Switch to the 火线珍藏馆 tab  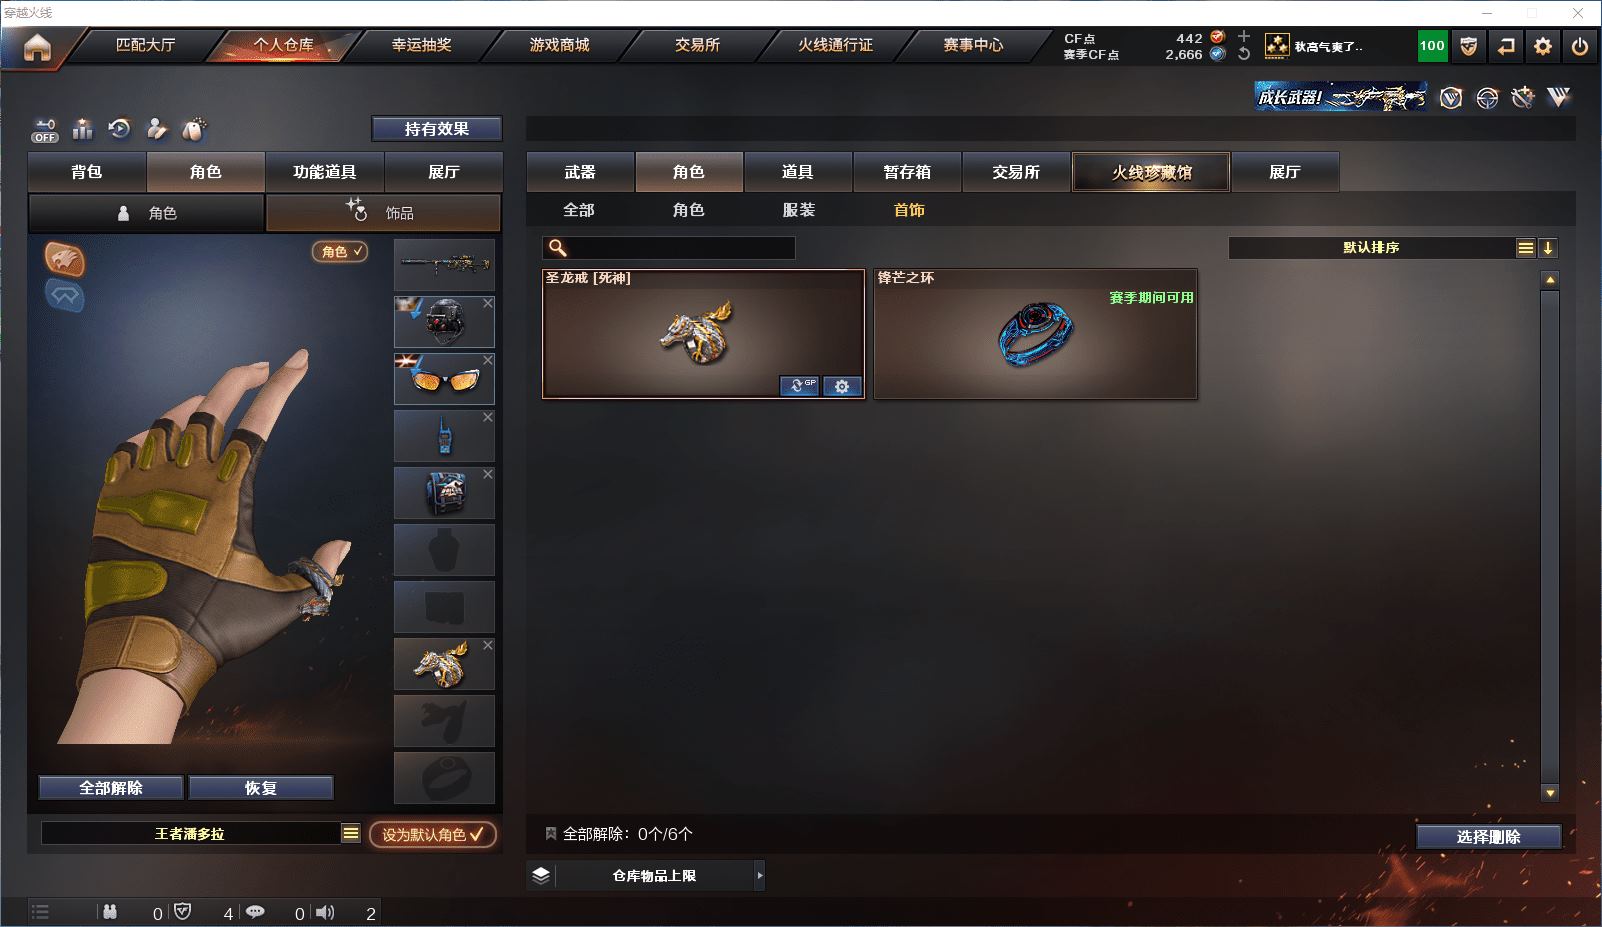(x=1151, y=172)
